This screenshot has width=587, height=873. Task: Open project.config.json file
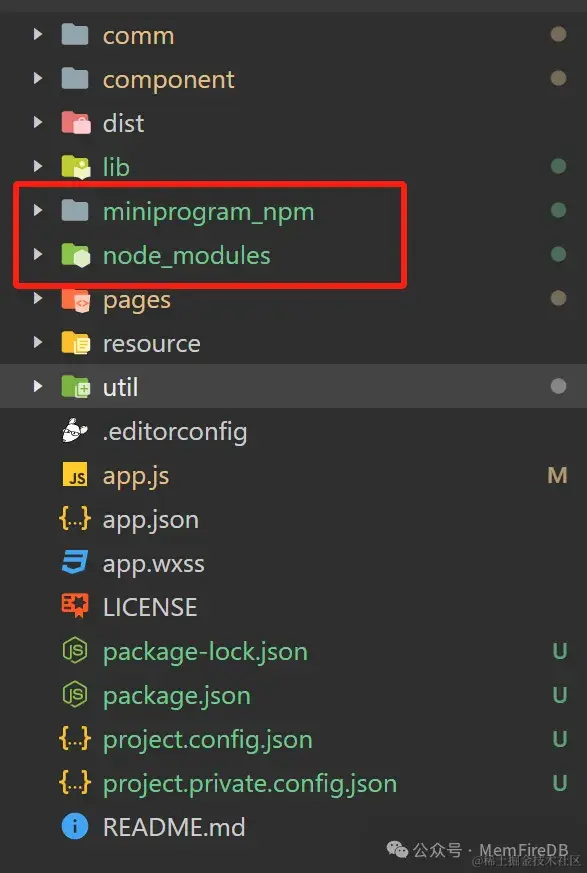[208, 740]
